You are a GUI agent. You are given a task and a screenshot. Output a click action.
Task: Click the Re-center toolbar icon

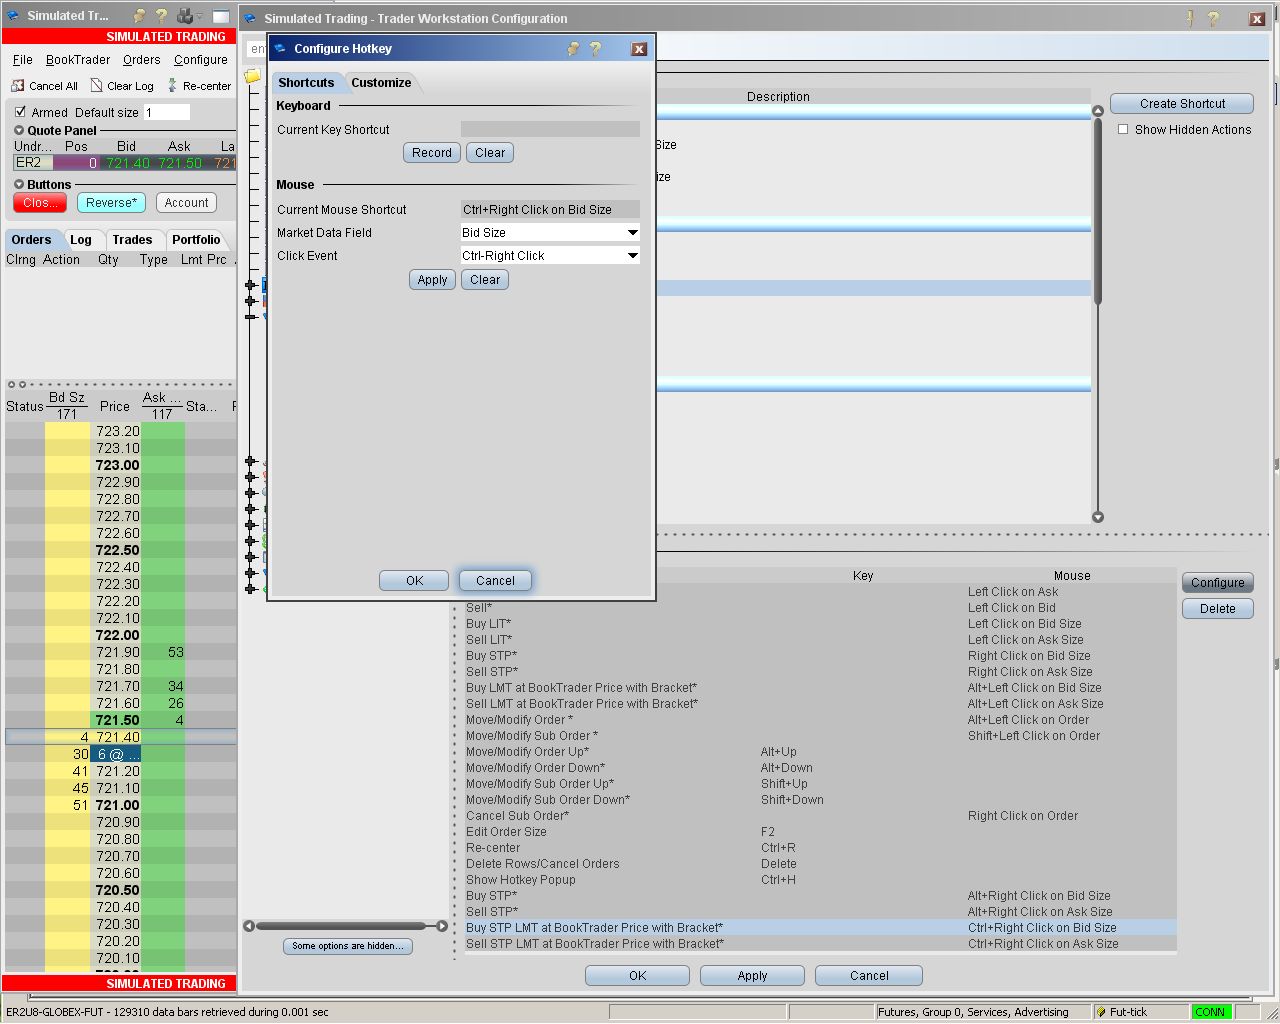172,86
